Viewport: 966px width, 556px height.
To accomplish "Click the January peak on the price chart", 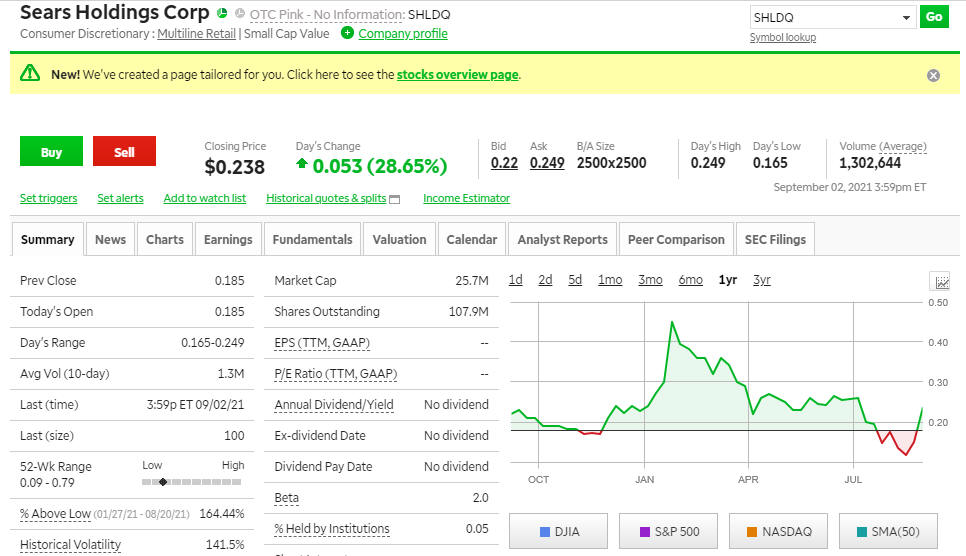I will (x=672, y=322).
